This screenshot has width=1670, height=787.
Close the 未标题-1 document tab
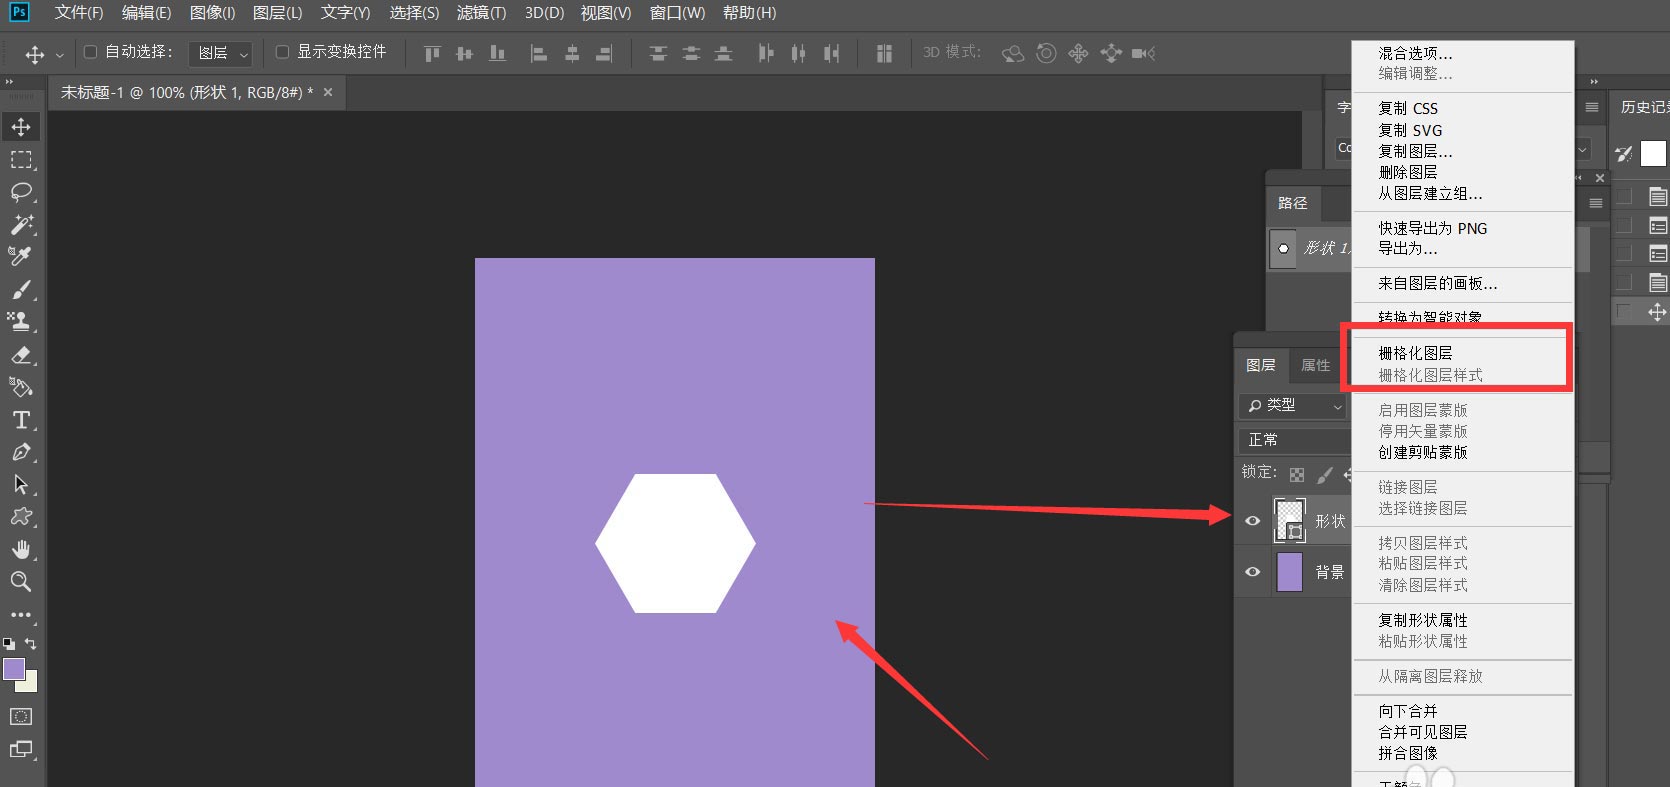click(x=328, y=92)
